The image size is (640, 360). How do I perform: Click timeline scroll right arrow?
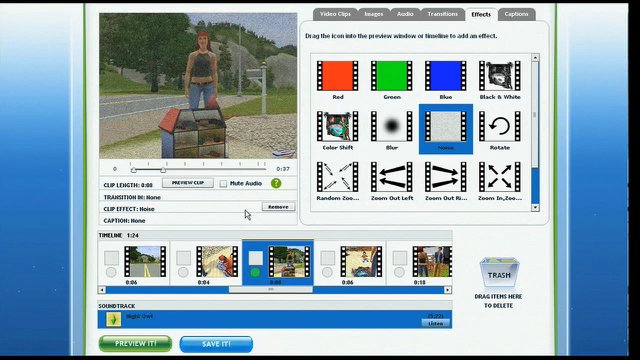[448, 290]
